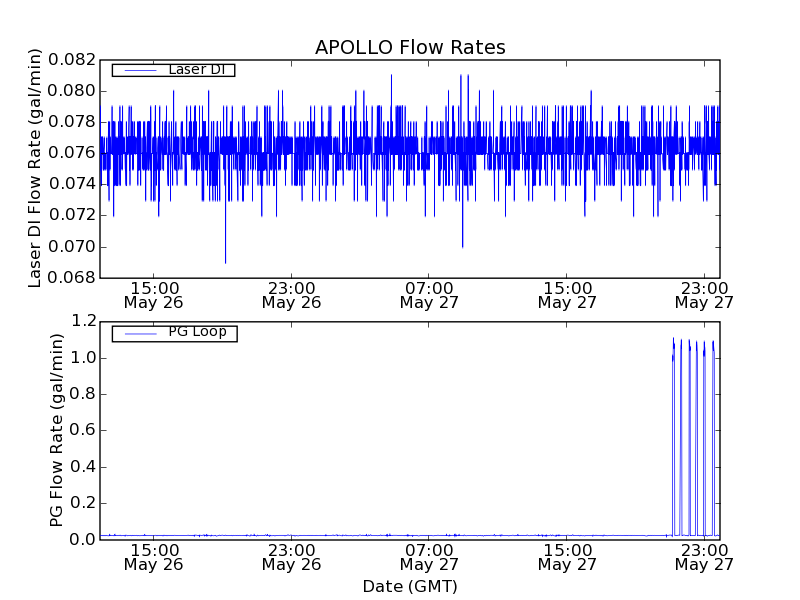
Task: Click the PG Flow Rate y-axis label
Action: point(57,430)
